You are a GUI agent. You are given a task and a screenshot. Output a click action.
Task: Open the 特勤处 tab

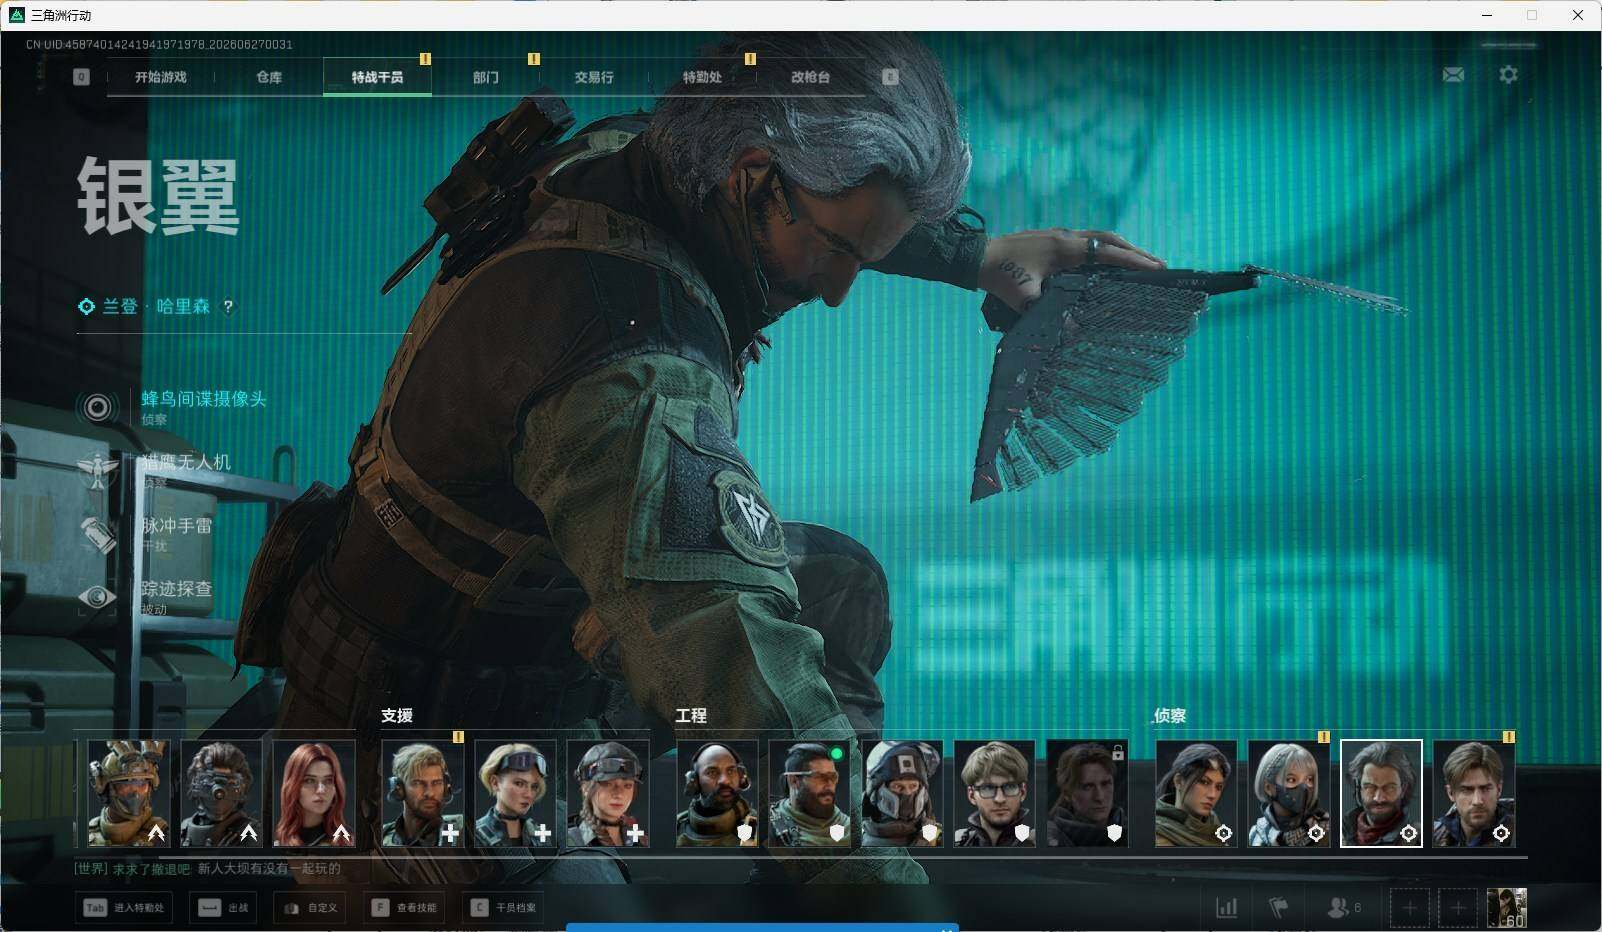[x=702, y=77]
